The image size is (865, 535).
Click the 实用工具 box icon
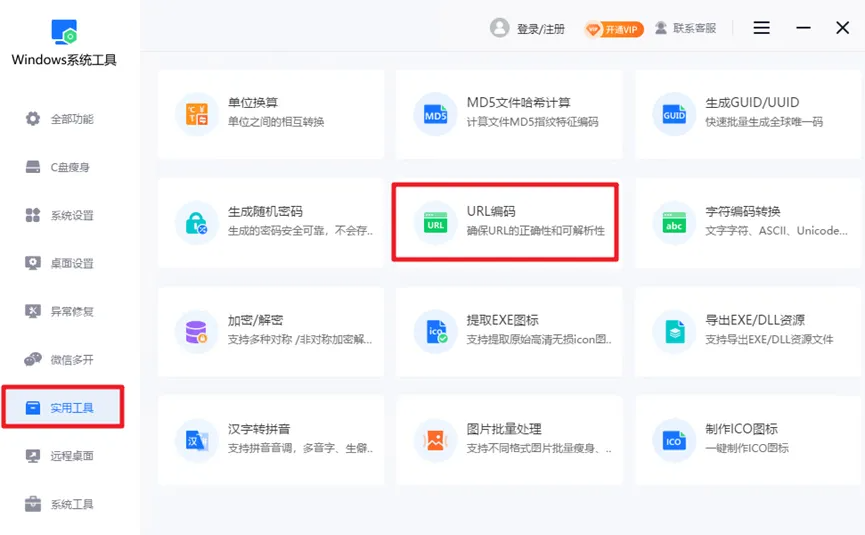tap(33, 408)
